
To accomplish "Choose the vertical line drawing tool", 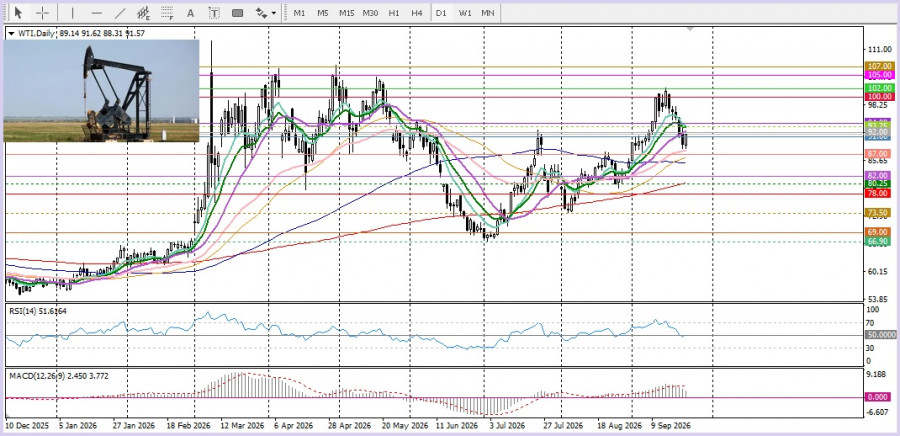I will coord(72,13).
